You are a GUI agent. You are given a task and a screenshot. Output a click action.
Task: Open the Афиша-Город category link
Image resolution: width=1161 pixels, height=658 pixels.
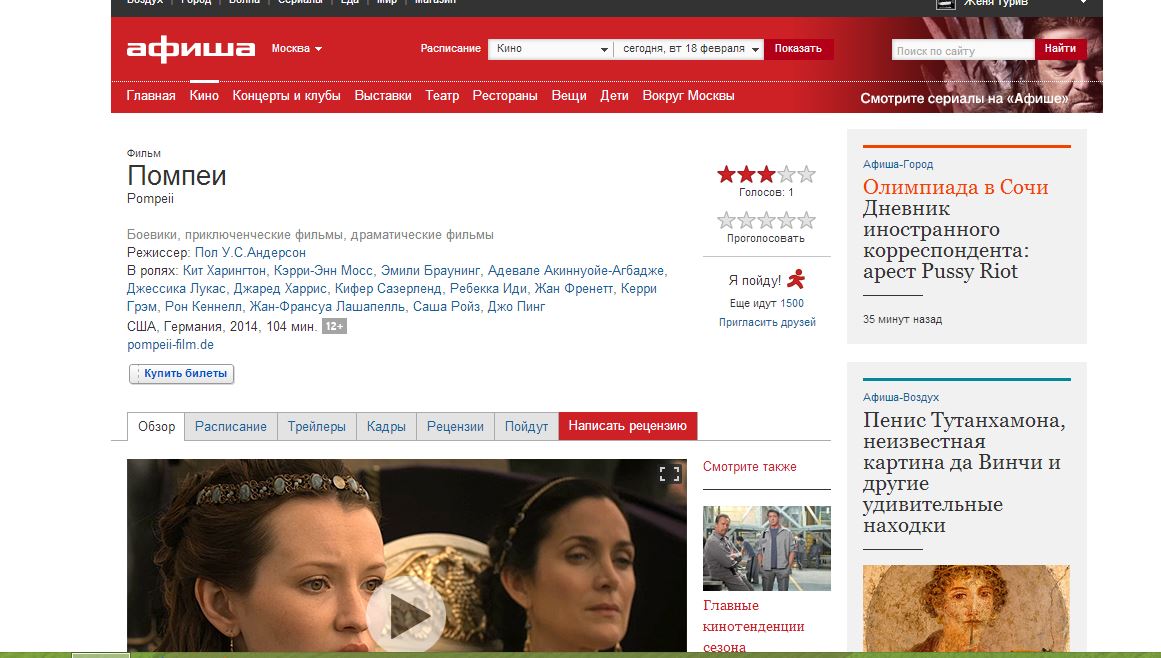point(897,164)
